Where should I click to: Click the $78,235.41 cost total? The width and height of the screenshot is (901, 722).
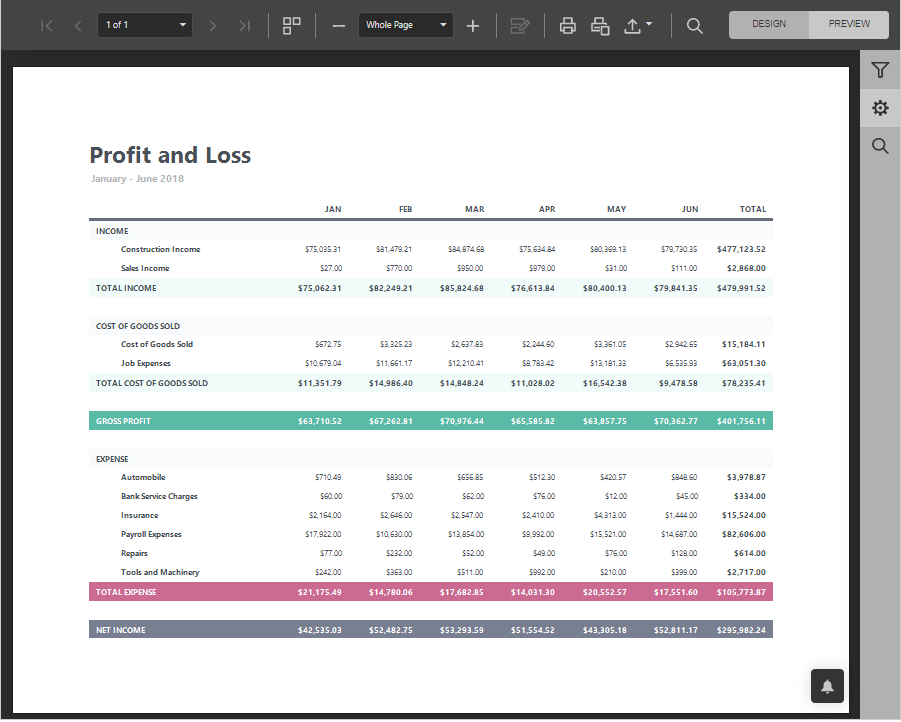point(744,383)
